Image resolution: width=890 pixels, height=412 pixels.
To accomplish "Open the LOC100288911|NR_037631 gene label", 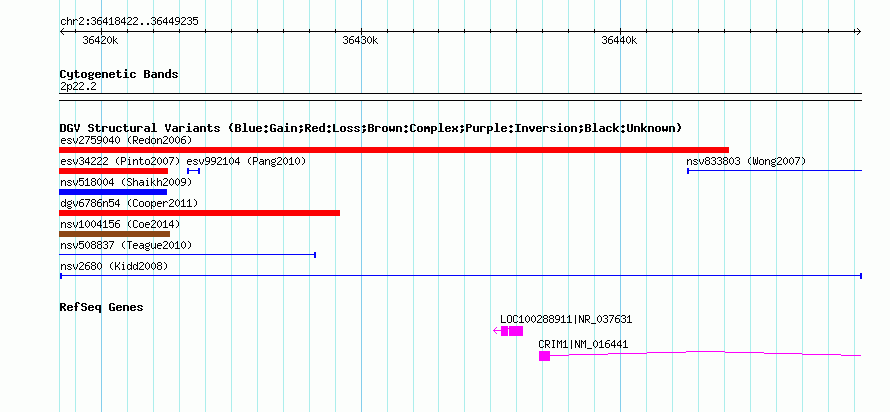I will coord(566,319).
